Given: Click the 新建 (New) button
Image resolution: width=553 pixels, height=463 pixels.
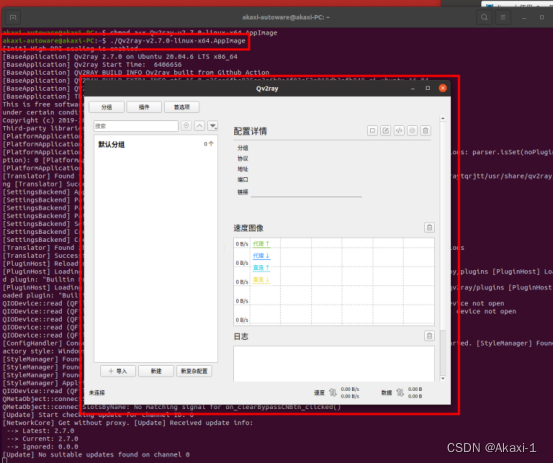Looking at the screenshot, I should coord(156,371).
